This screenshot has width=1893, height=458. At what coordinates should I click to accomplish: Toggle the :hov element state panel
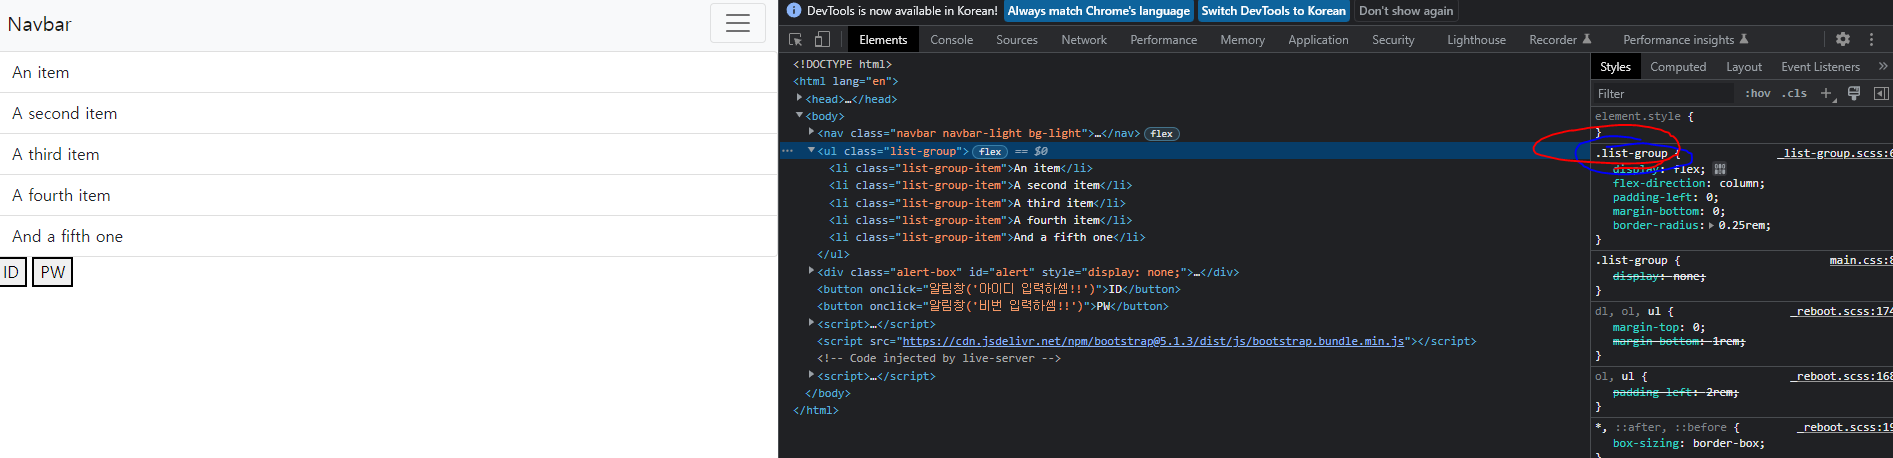tap(1758, 93)
